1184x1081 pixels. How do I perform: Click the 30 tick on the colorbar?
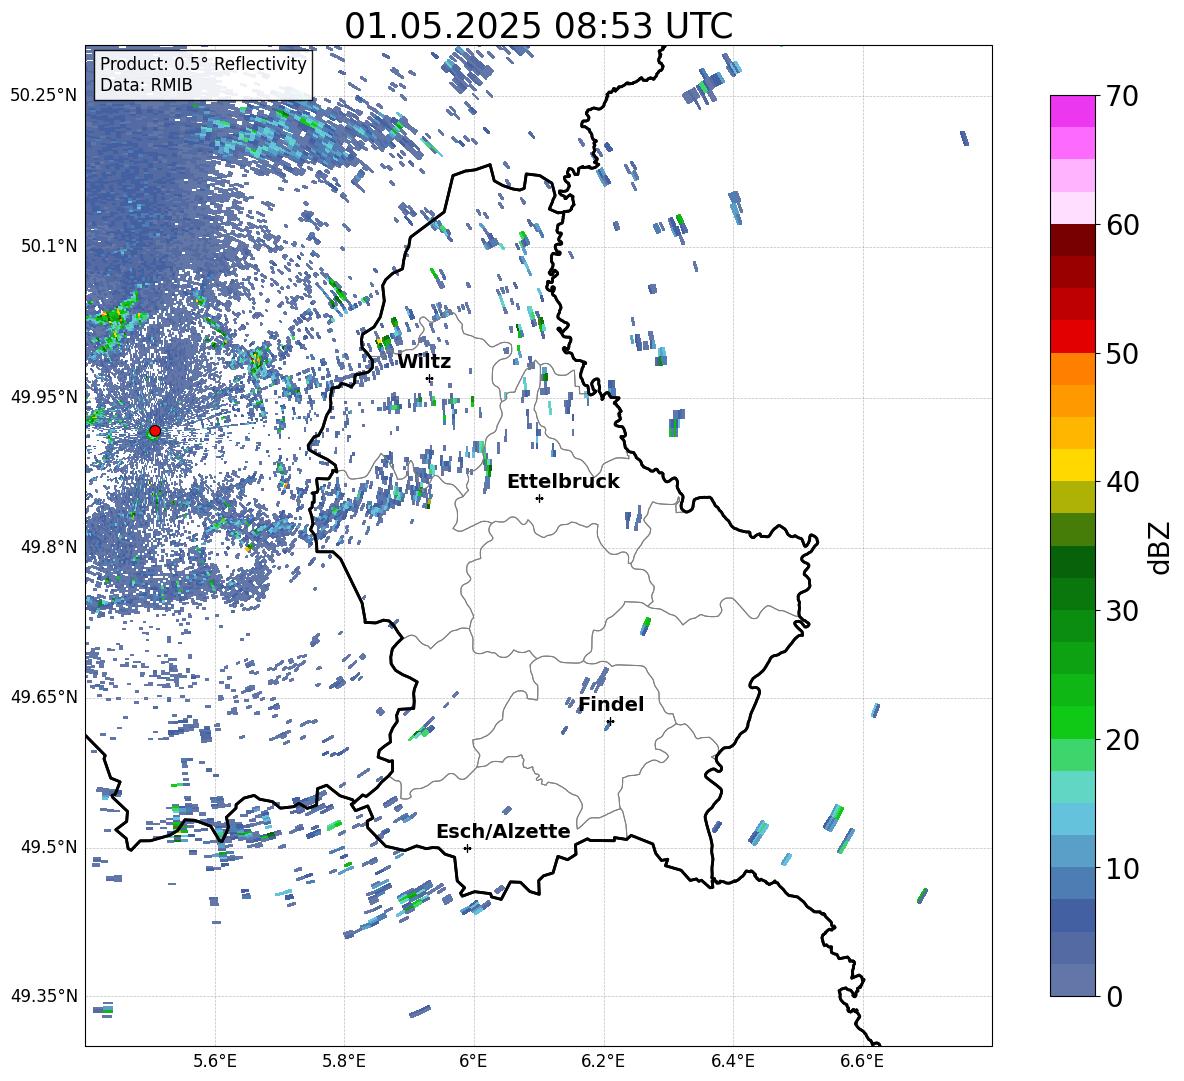click(1122, 610)
